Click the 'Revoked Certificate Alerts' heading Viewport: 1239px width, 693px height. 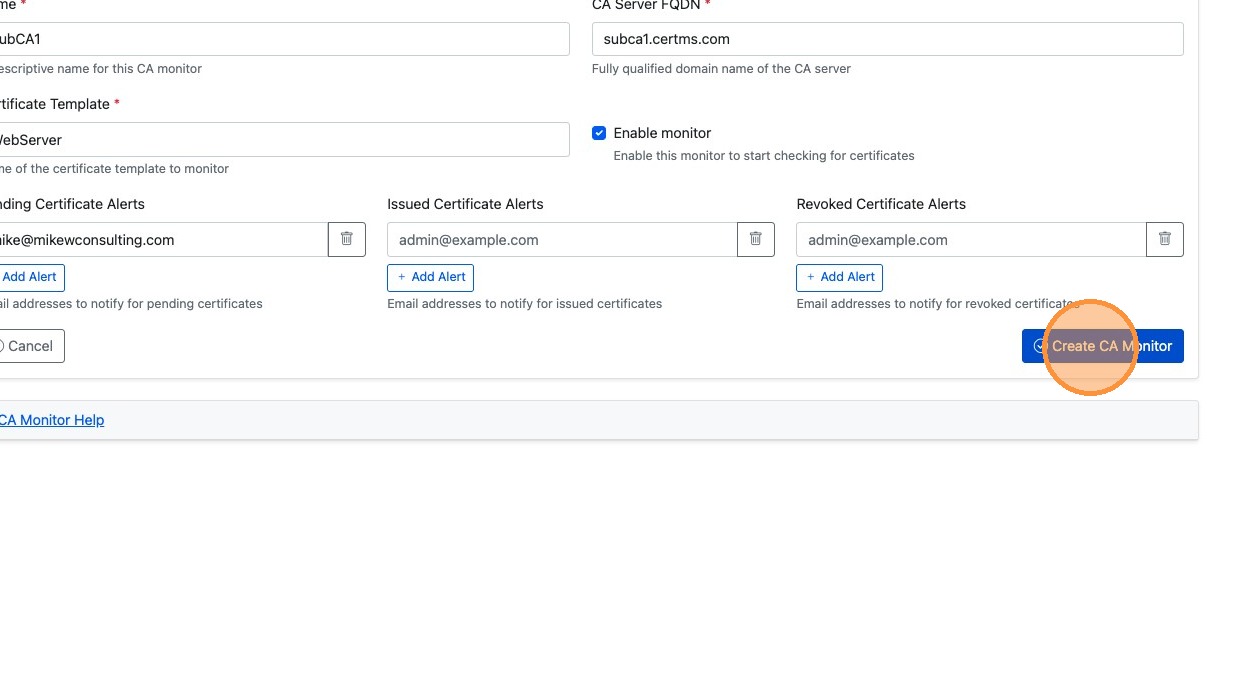click(x=881, y=204)
